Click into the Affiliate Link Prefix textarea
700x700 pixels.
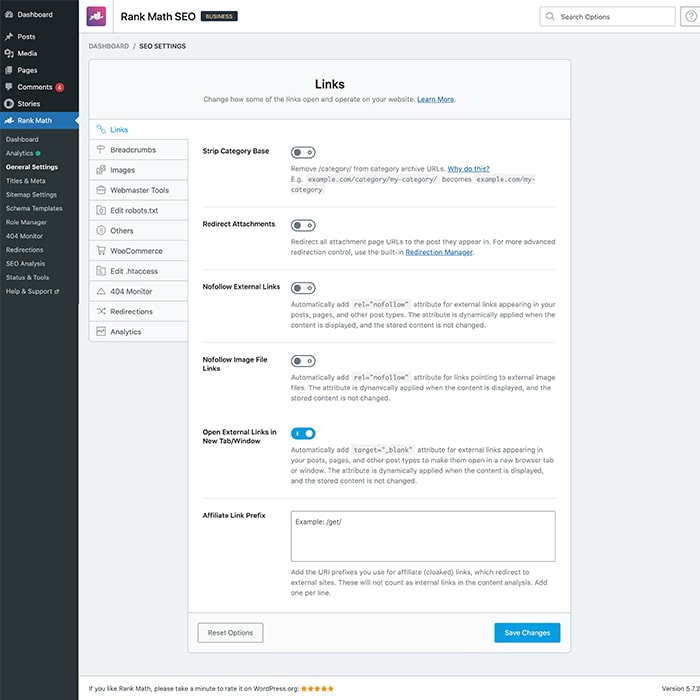tap(423, 536)
